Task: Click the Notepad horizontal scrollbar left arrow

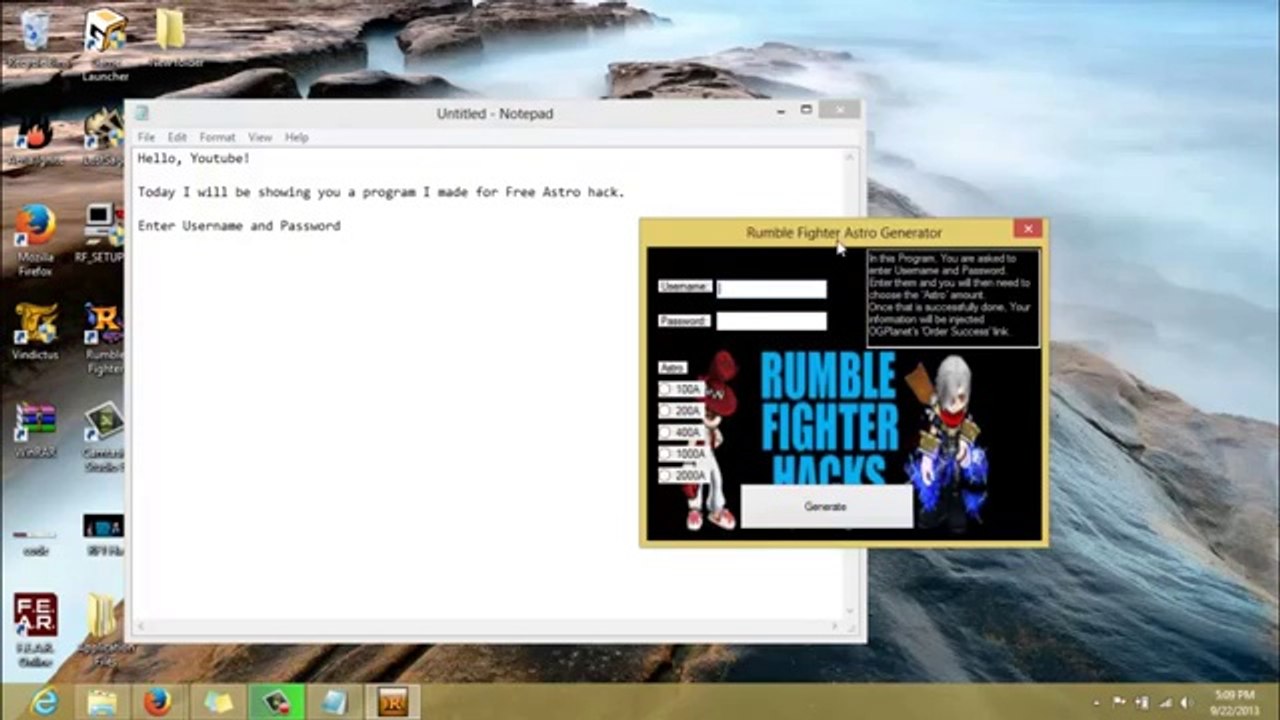Action: pyautogui.click(x=141, y=625)
